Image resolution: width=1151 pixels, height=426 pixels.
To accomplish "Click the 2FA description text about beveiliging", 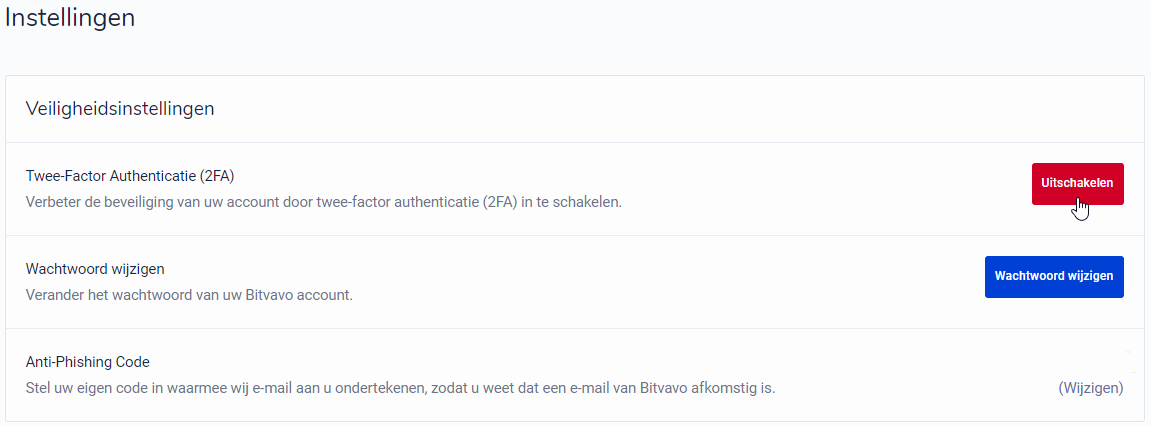I will point(324,201).
